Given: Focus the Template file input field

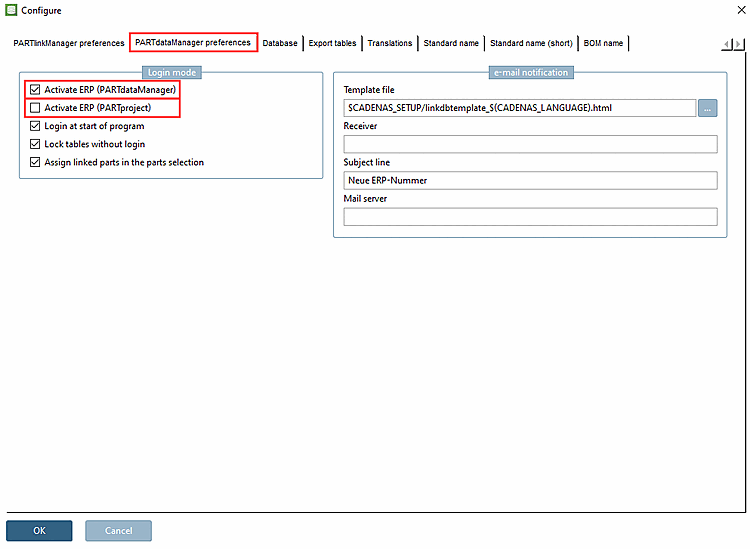Looking at the screenshot, I should (x=519, y=108).
